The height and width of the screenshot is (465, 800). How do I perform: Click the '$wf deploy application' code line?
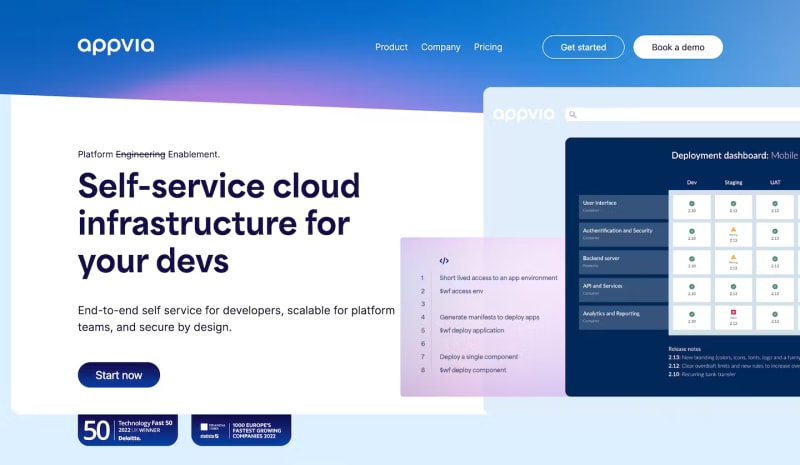[472, 330]
